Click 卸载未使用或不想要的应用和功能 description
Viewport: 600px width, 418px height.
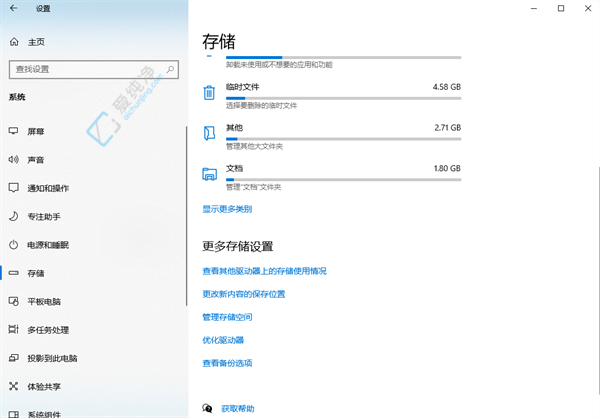click(x=279, y=65)
